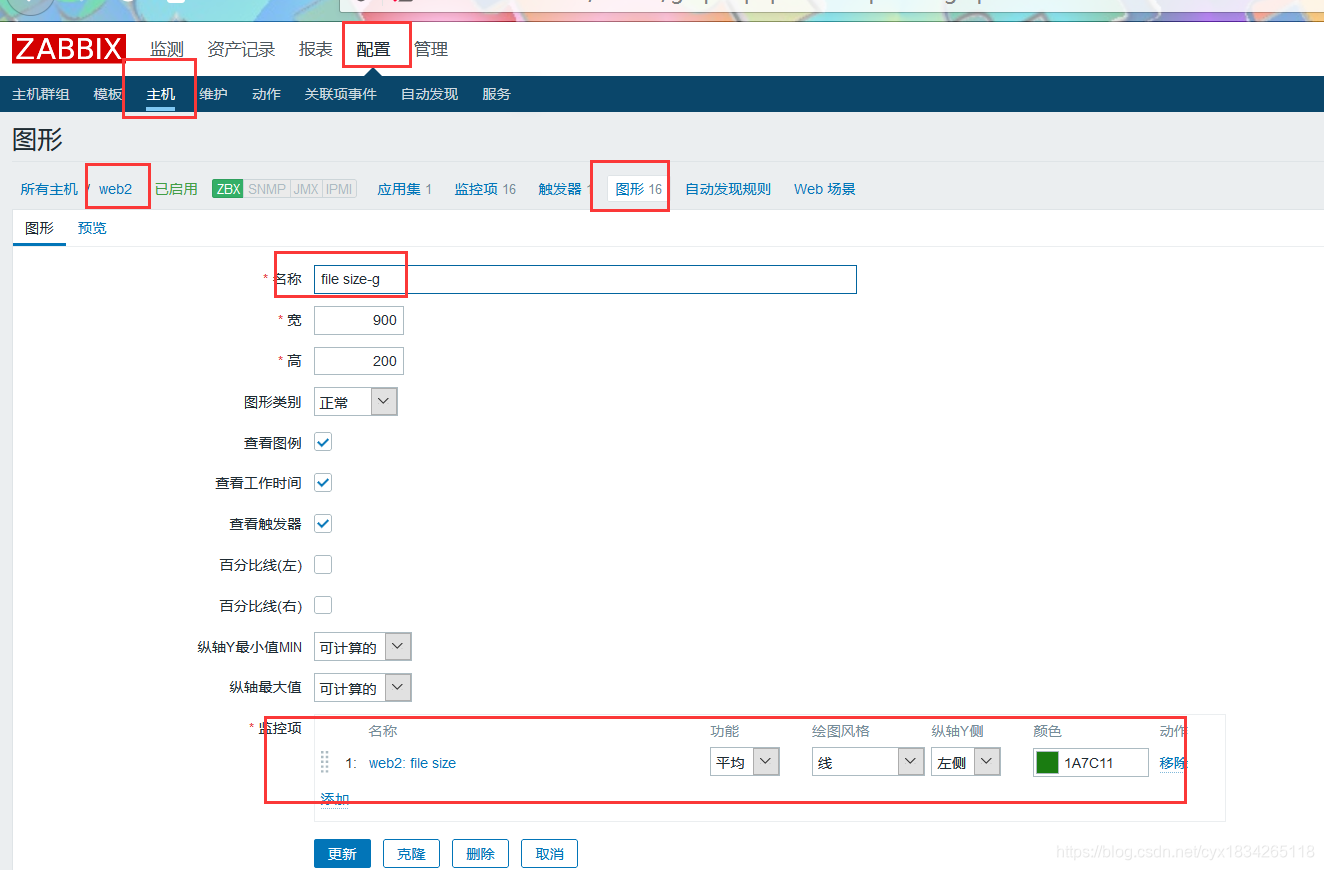Viewport: 1324px width, 870px height.
Task: Open the web2: file size item link
Action: coord(412,763)
